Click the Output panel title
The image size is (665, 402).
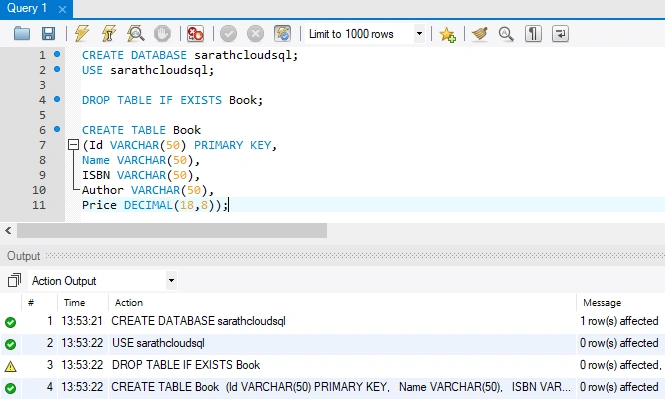click(23, 256)
